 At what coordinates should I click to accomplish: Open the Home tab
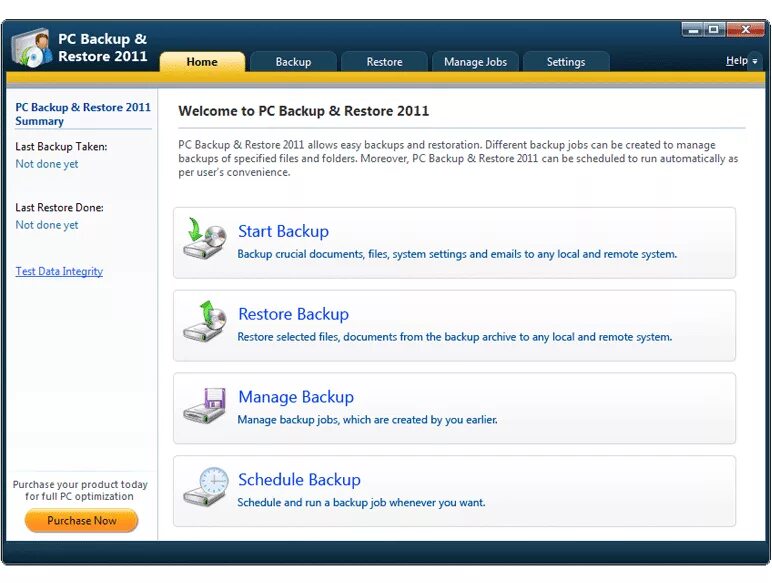click(202, 62)
